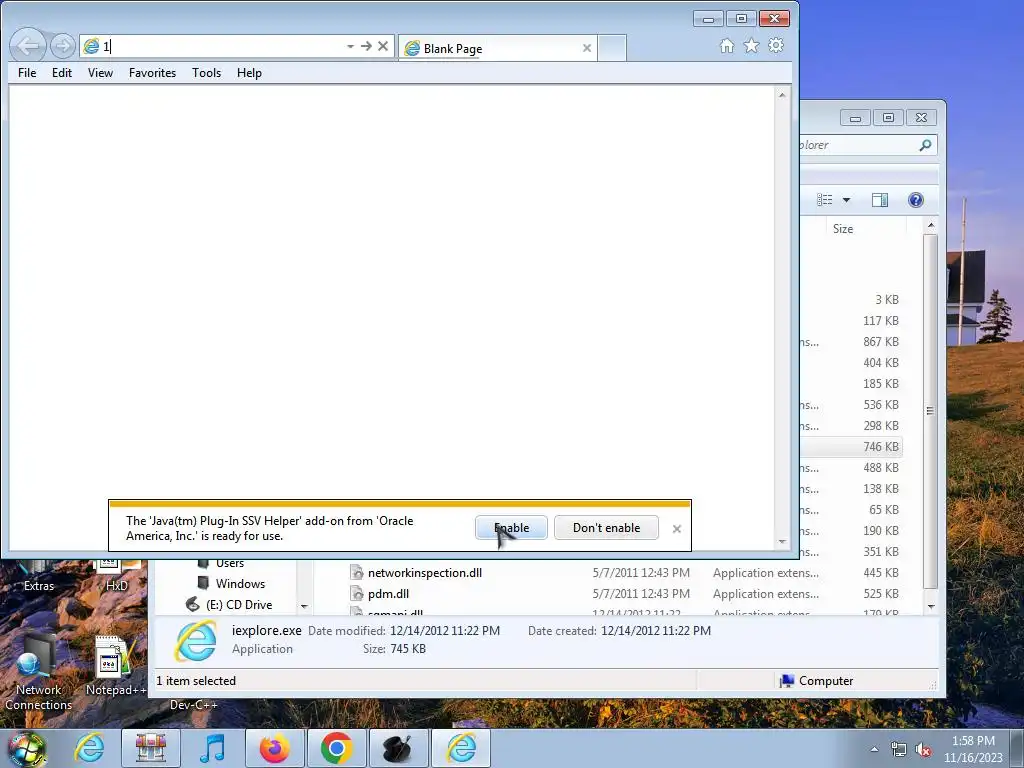Click the iexplore.exe icon in the details pane
The width and height of the screenshot is (1024, 768).
click(195, 641)
